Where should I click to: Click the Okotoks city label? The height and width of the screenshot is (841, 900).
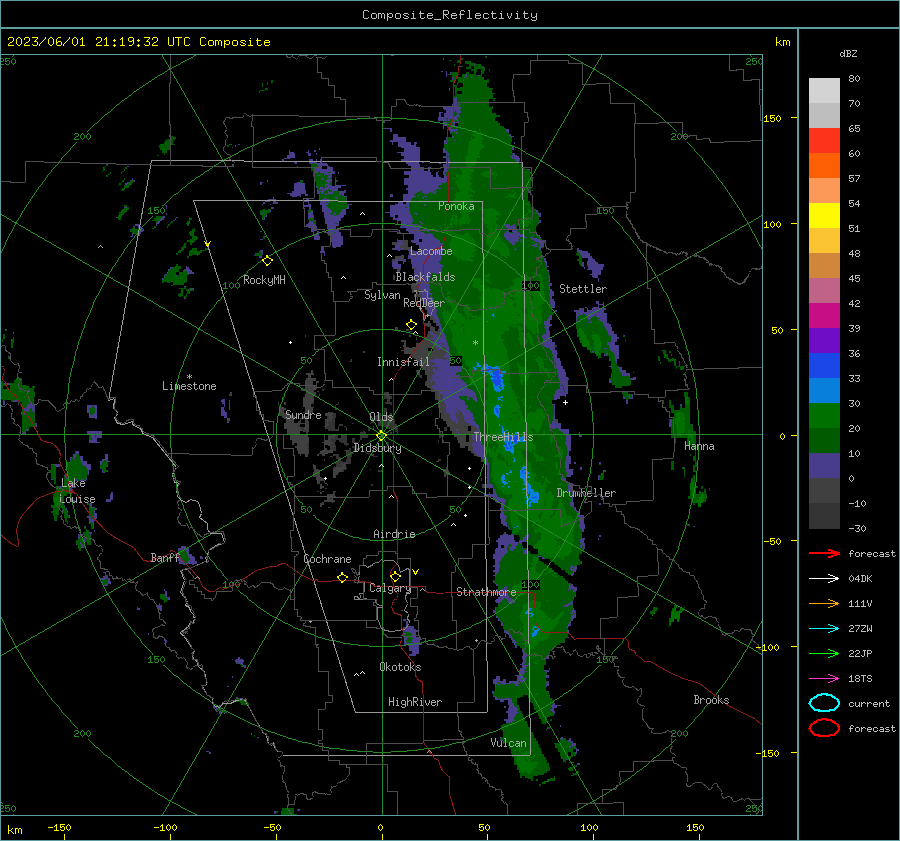(x=400, y=667)
